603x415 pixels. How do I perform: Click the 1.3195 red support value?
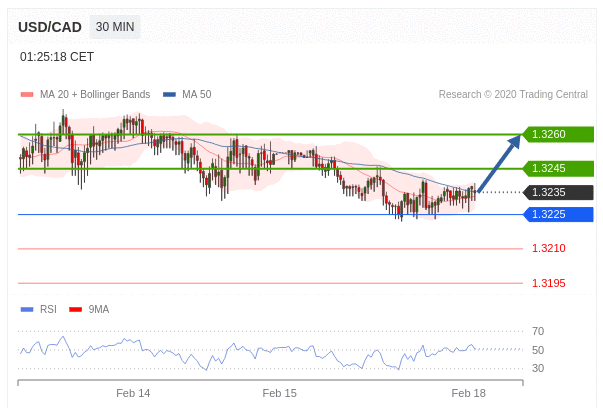click(549, 283)
